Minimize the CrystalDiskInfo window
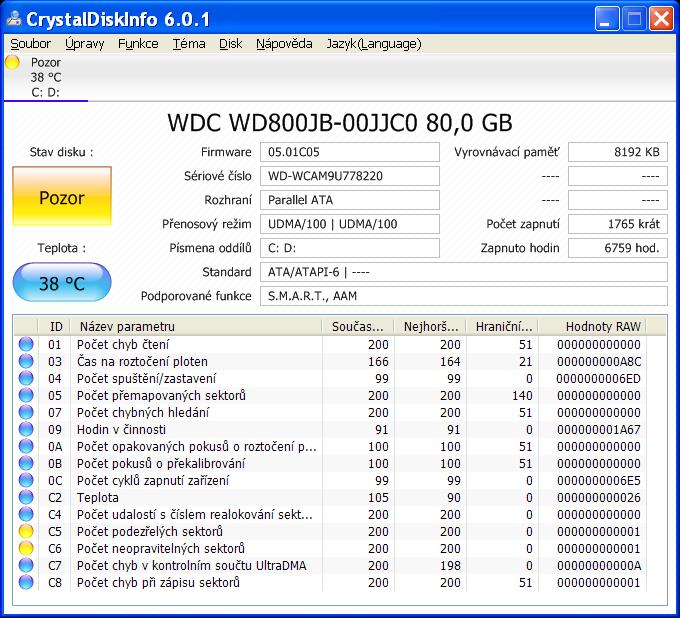Viewport: 681px width, 618px height. tap(607, 19)
